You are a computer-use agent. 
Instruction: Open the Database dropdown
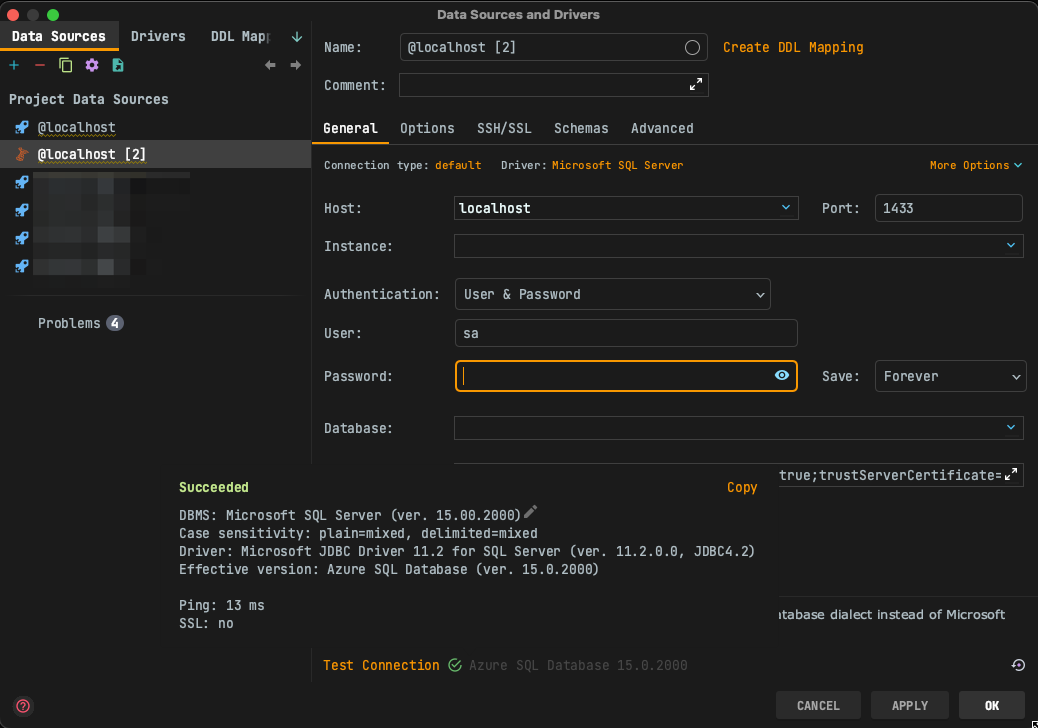[738, 428]
